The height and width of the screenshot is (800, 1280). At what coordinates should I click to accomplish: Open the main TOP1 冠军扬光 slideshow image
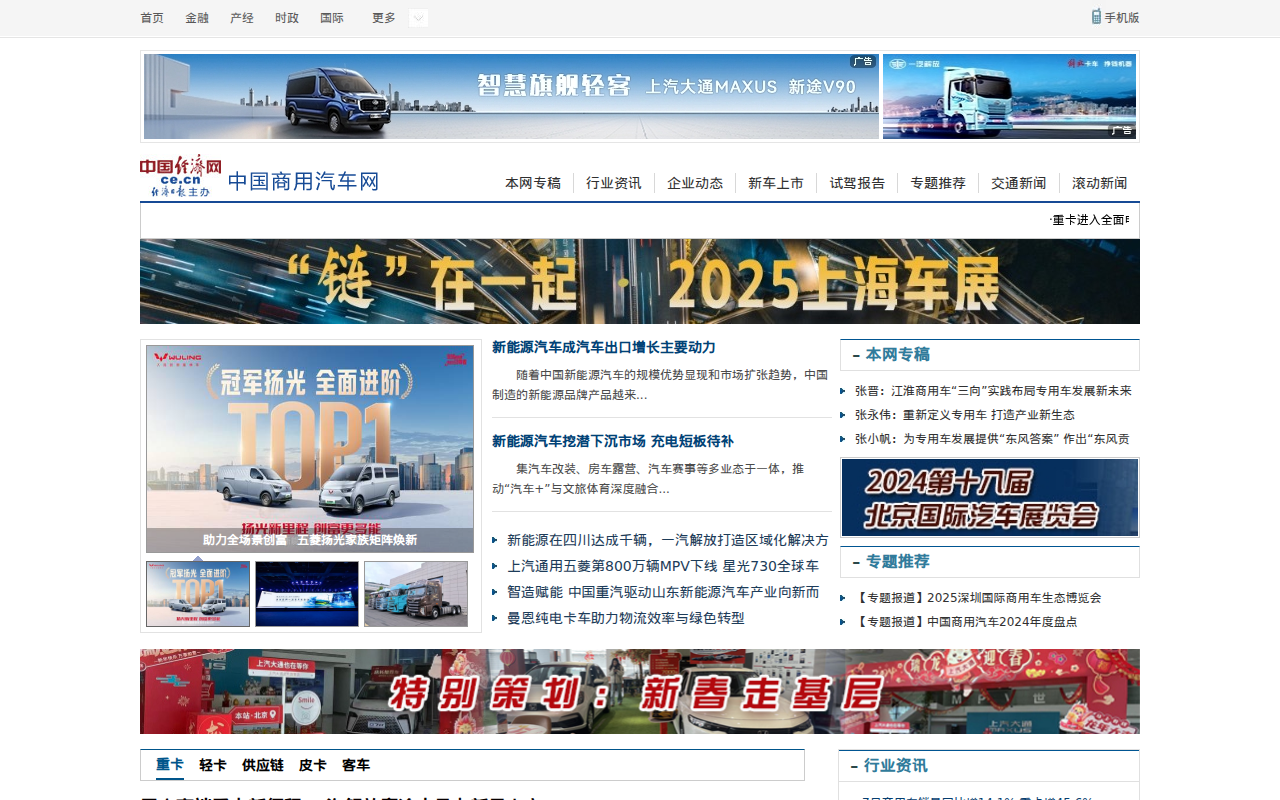[310, 449]
